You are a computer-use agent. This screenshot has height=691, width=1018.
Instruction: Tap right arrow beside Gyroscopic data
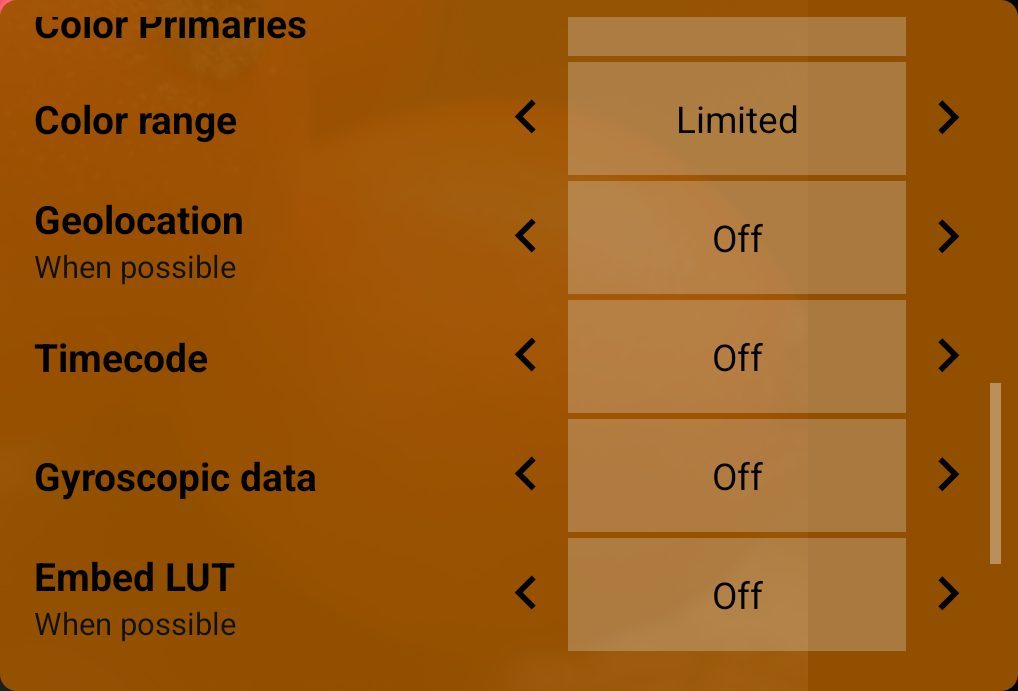(948, 473)
